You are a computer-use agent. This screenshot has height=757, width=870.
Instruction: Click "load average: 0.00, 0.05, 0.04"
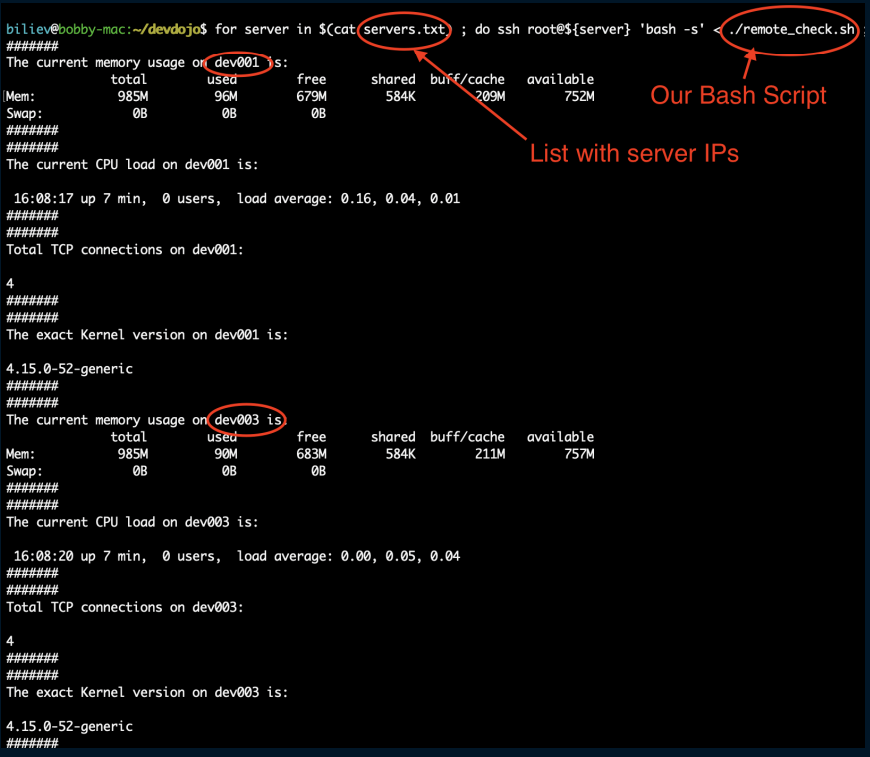(x=348, y=556)
